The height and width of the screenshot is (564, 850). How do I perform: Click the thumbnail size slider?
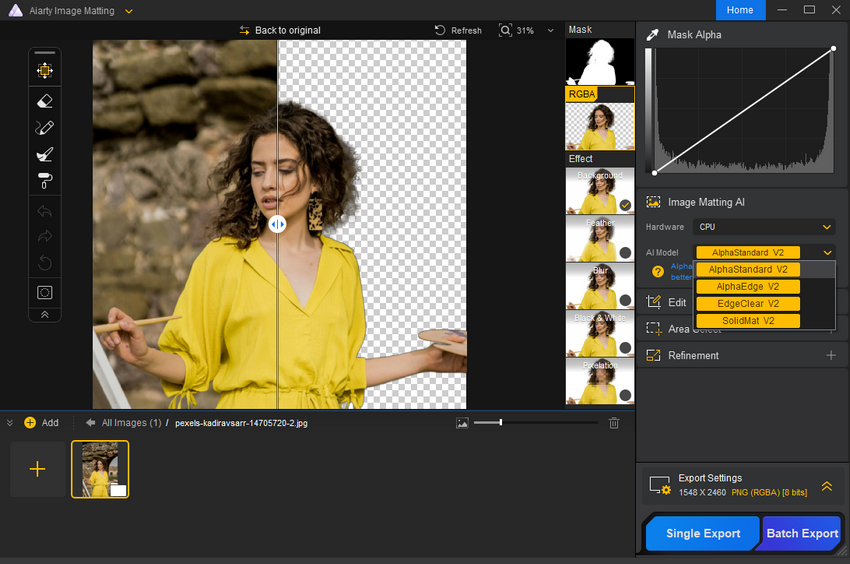click(x=500, y=423)
